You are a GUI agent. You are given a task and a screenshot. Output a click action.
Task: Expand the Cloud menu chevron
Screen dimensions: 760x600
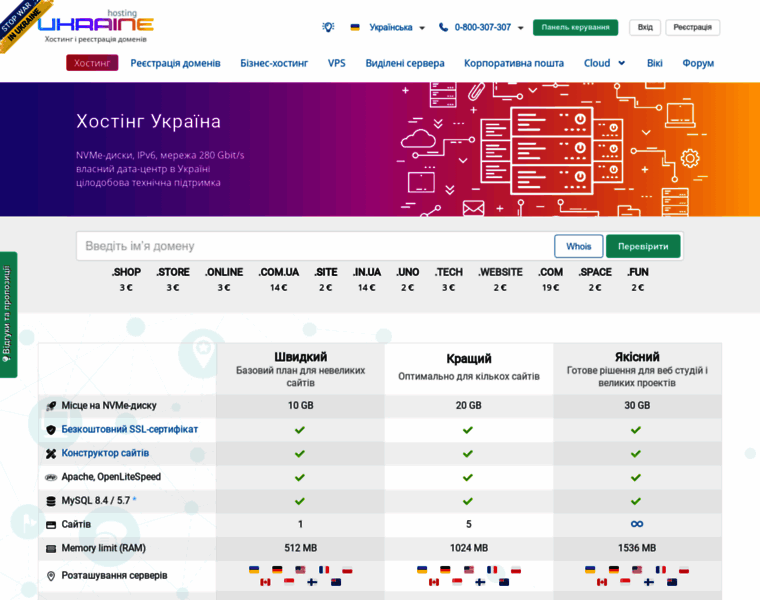(622, 63)
